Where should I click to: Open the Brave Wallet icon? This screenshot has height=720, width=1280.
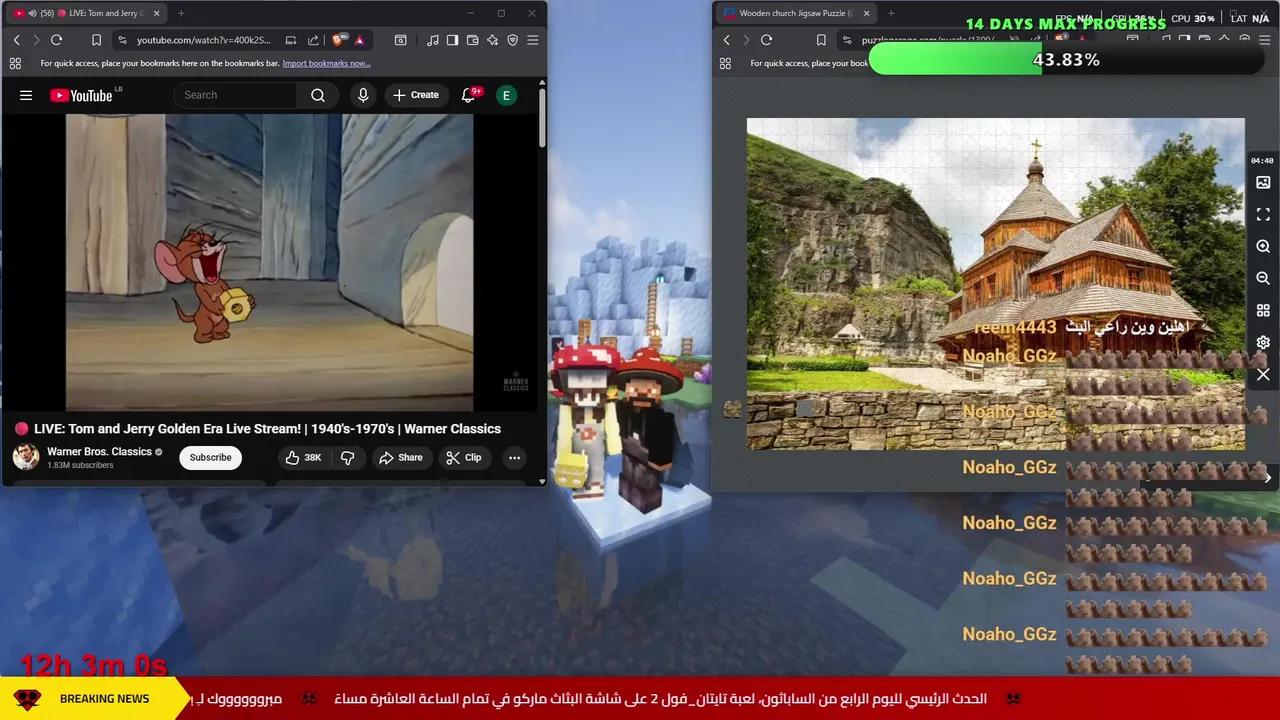coord(472,40)
